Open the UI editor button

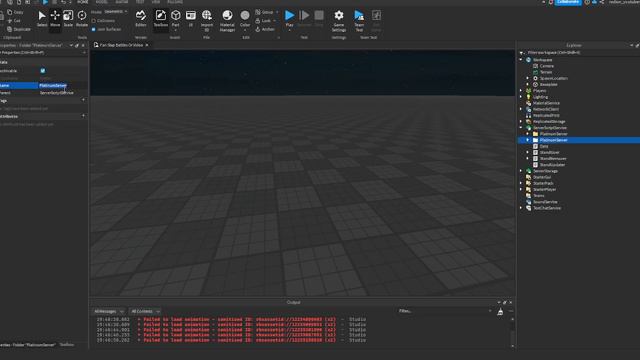tap(191, 18)
